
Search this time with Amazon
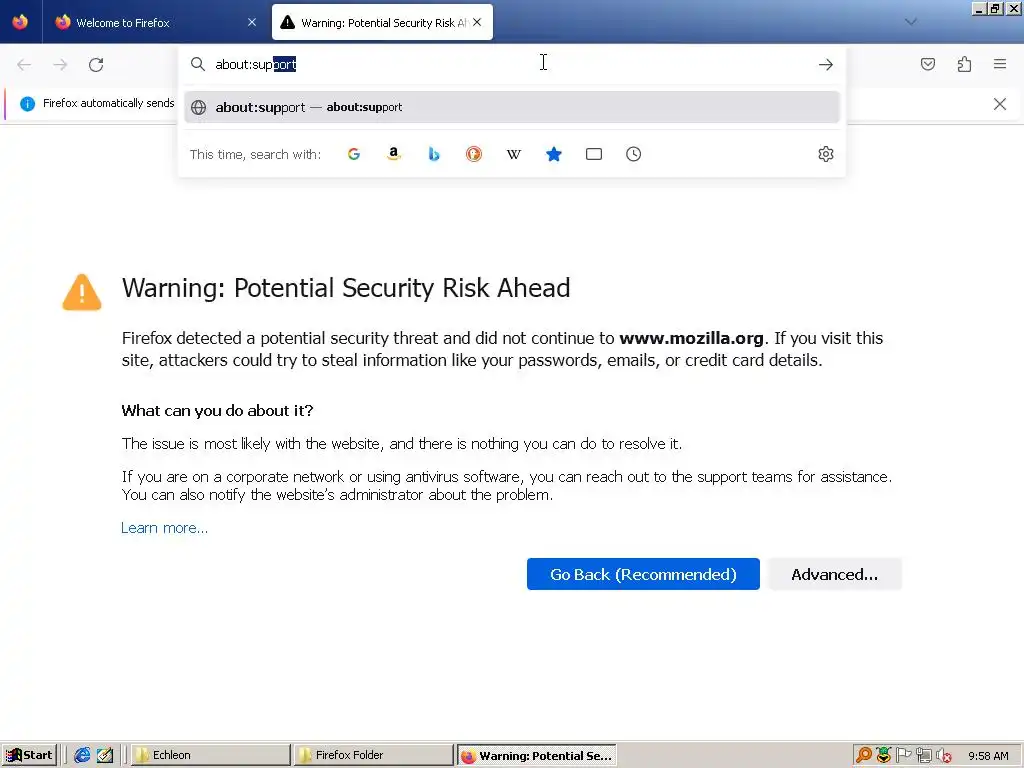coord(394,154)
